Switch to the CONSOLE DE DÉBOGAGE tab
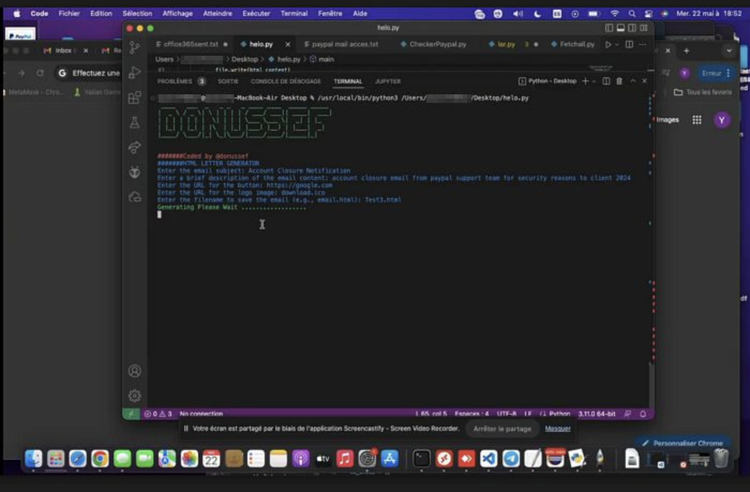 [286, 81]
